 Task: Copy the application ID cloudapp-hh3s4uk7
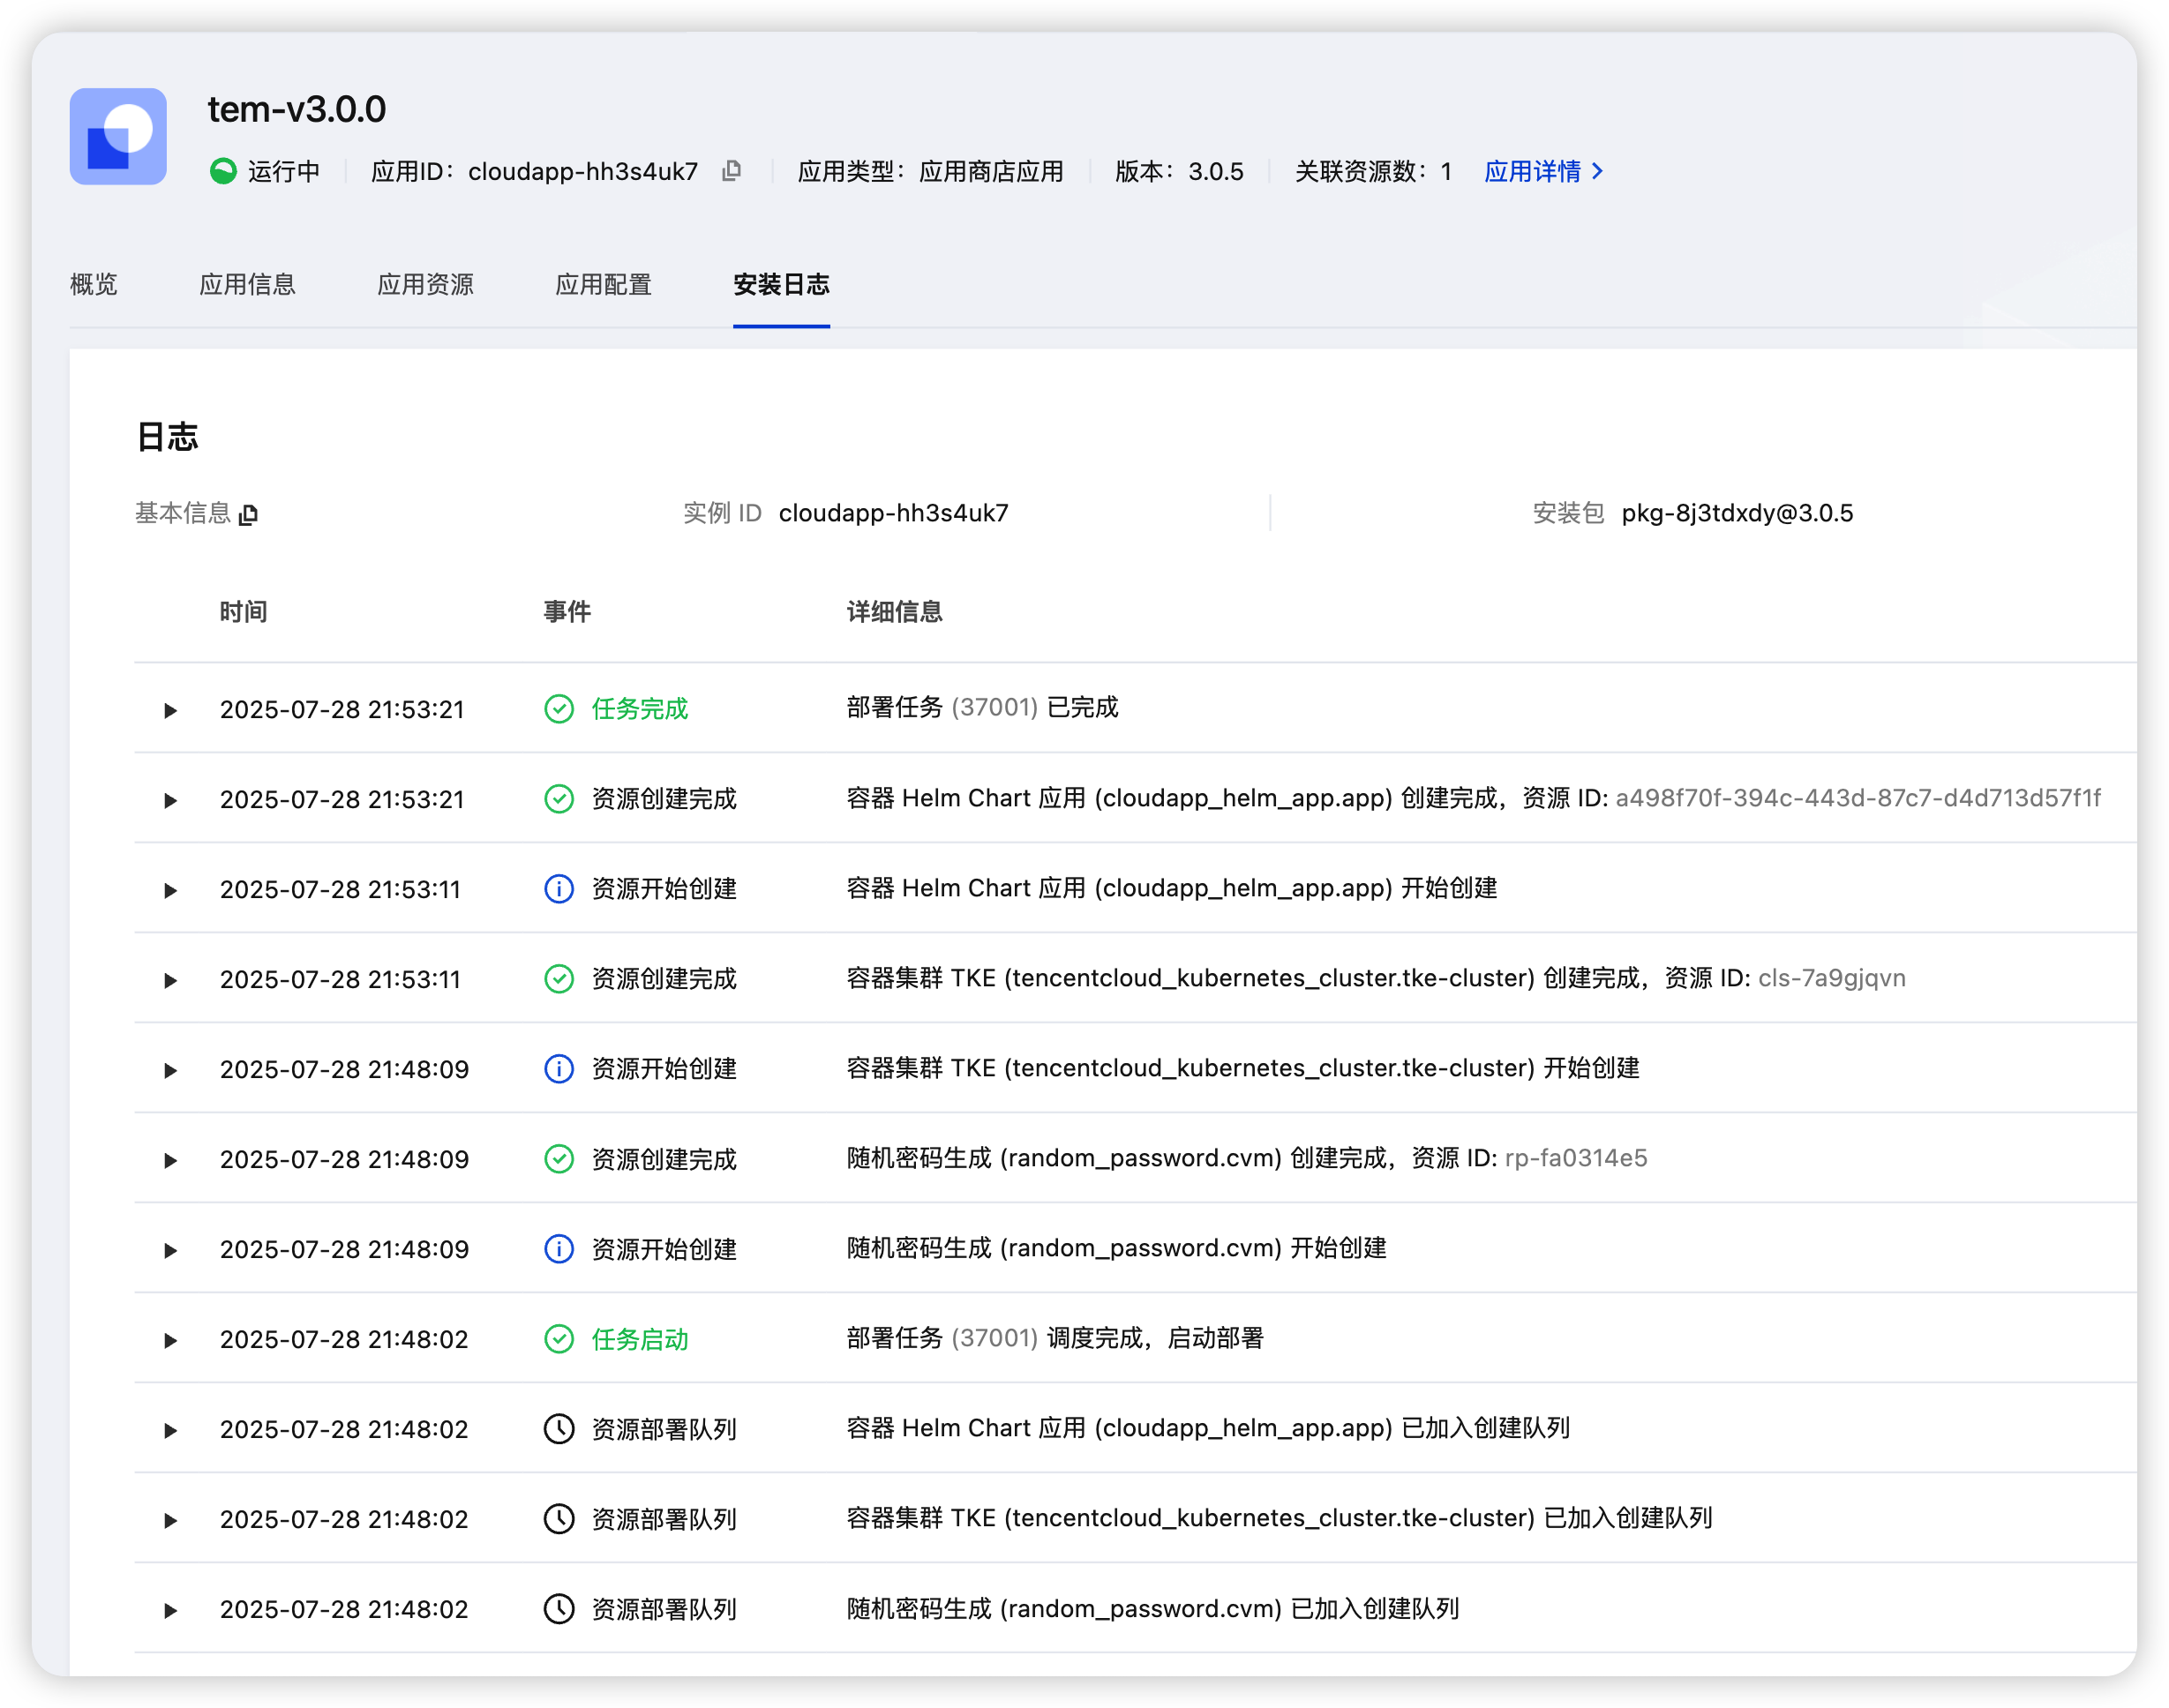tap(731, 171)
